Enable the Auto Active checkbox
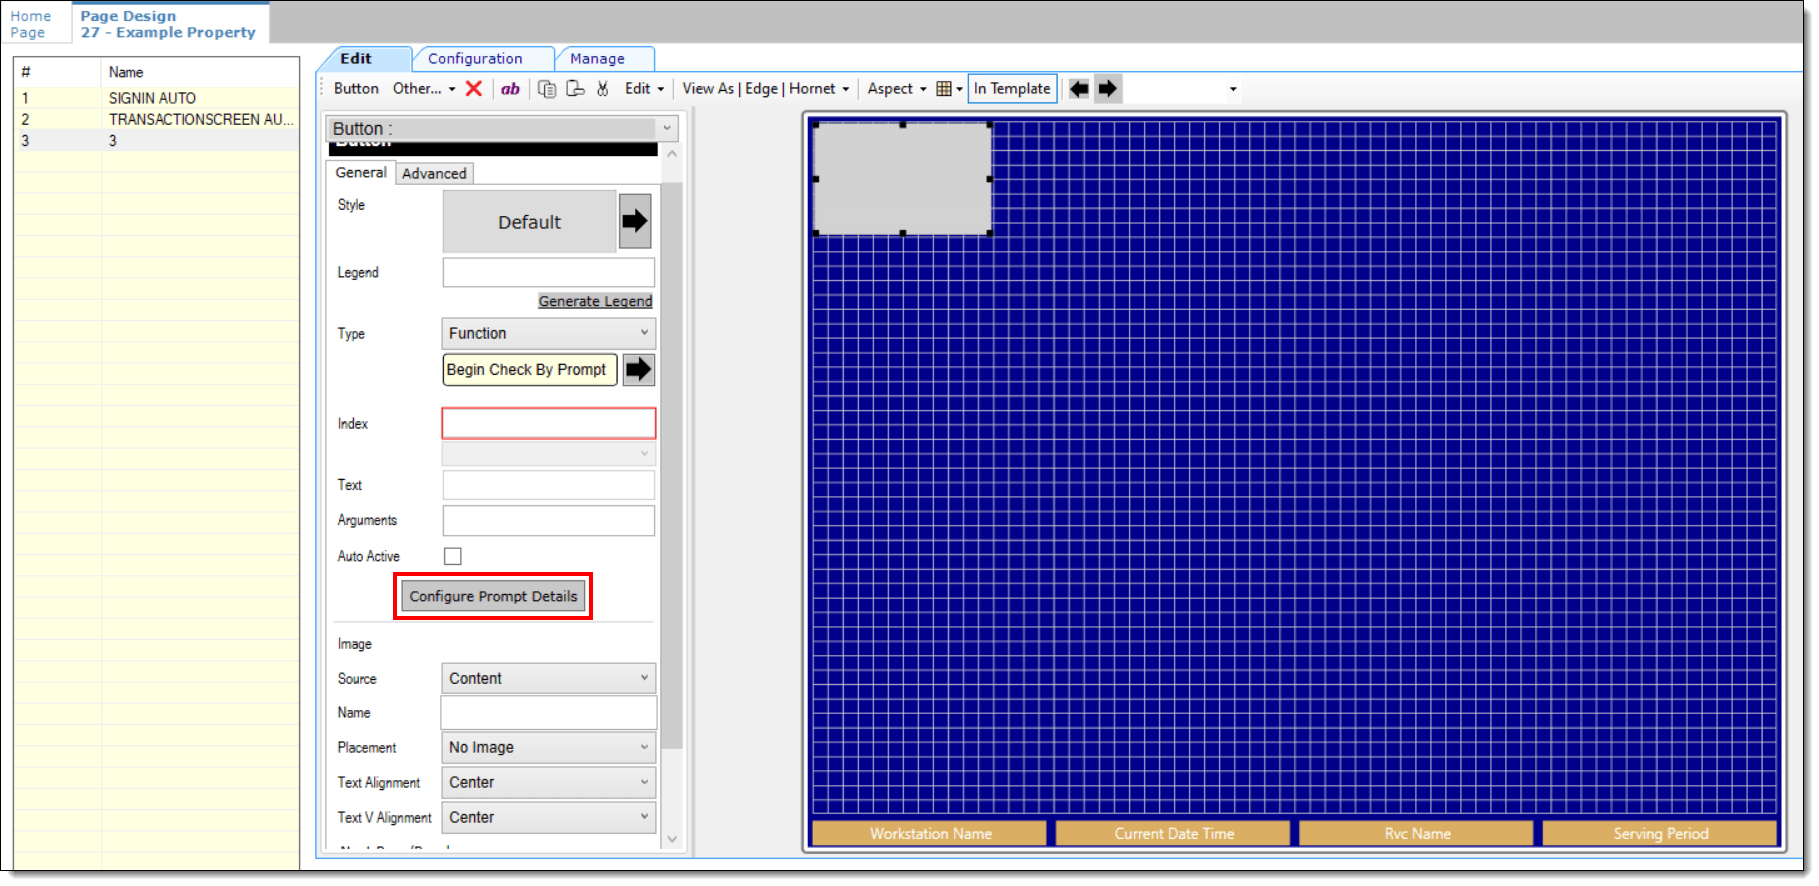This screenshot has height=886, width=1819. [x=453, y=556]
